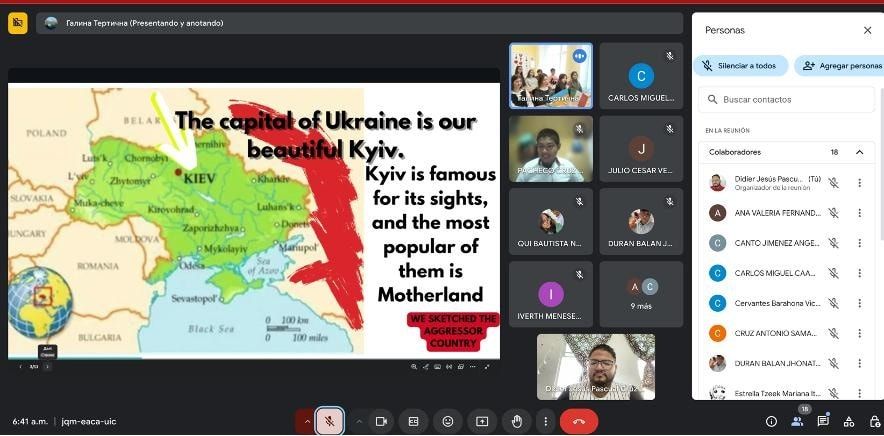Image resolution: width=884 pixels, height=436 pixels.
Task: Raise your hand in the meeting
Action: coord(516,421)
